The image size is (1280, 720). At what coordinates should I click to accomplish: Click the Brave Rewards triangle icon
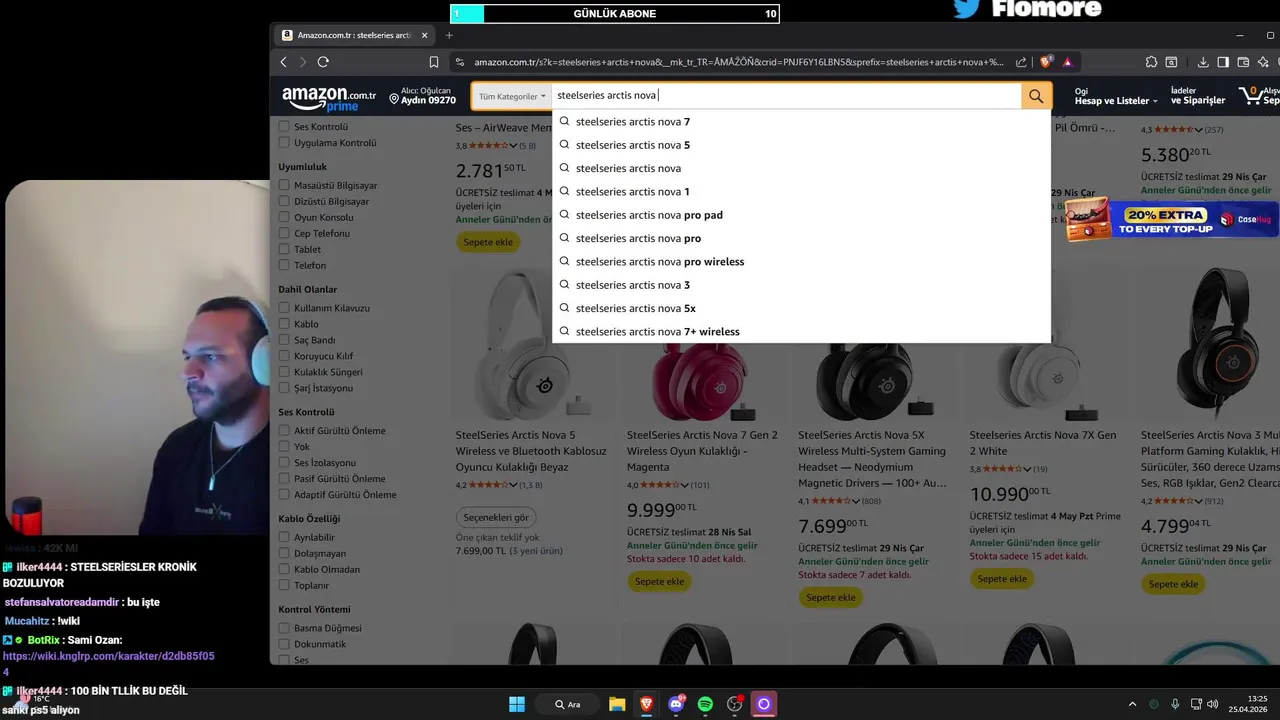1067,62
